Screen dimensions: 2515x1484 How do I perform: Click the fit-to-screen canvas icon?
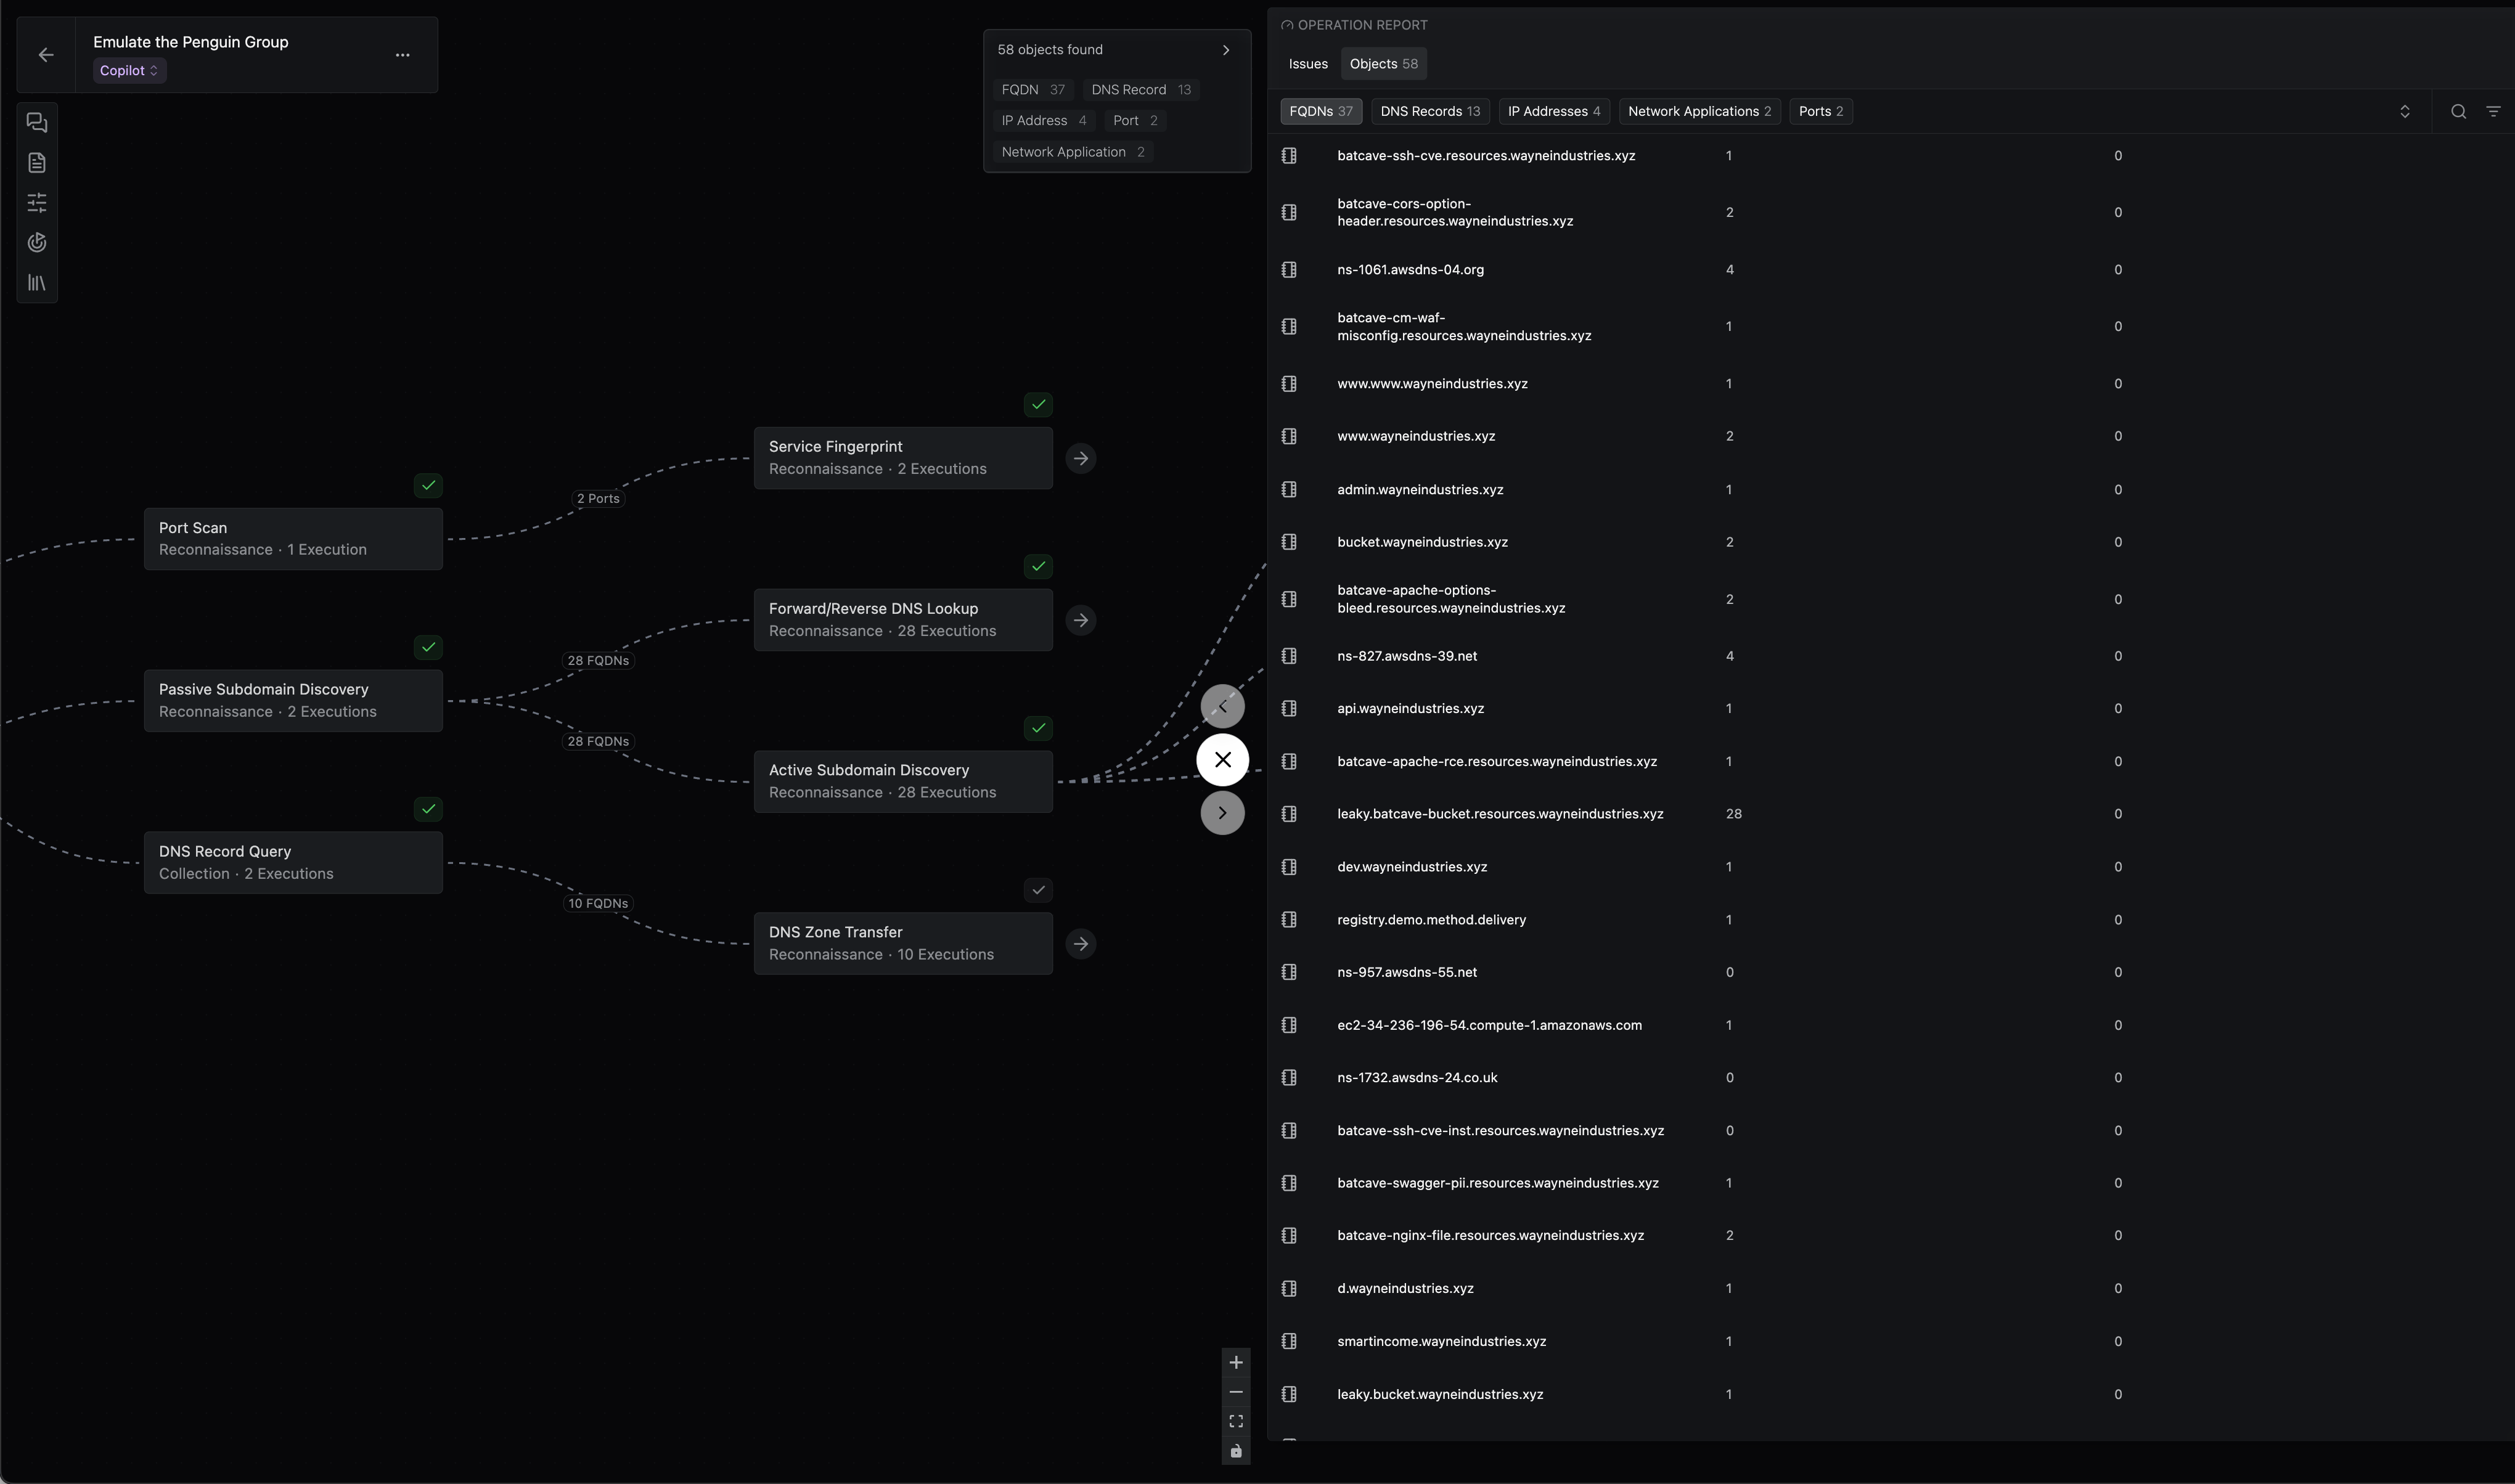tap(1236, 1421)
